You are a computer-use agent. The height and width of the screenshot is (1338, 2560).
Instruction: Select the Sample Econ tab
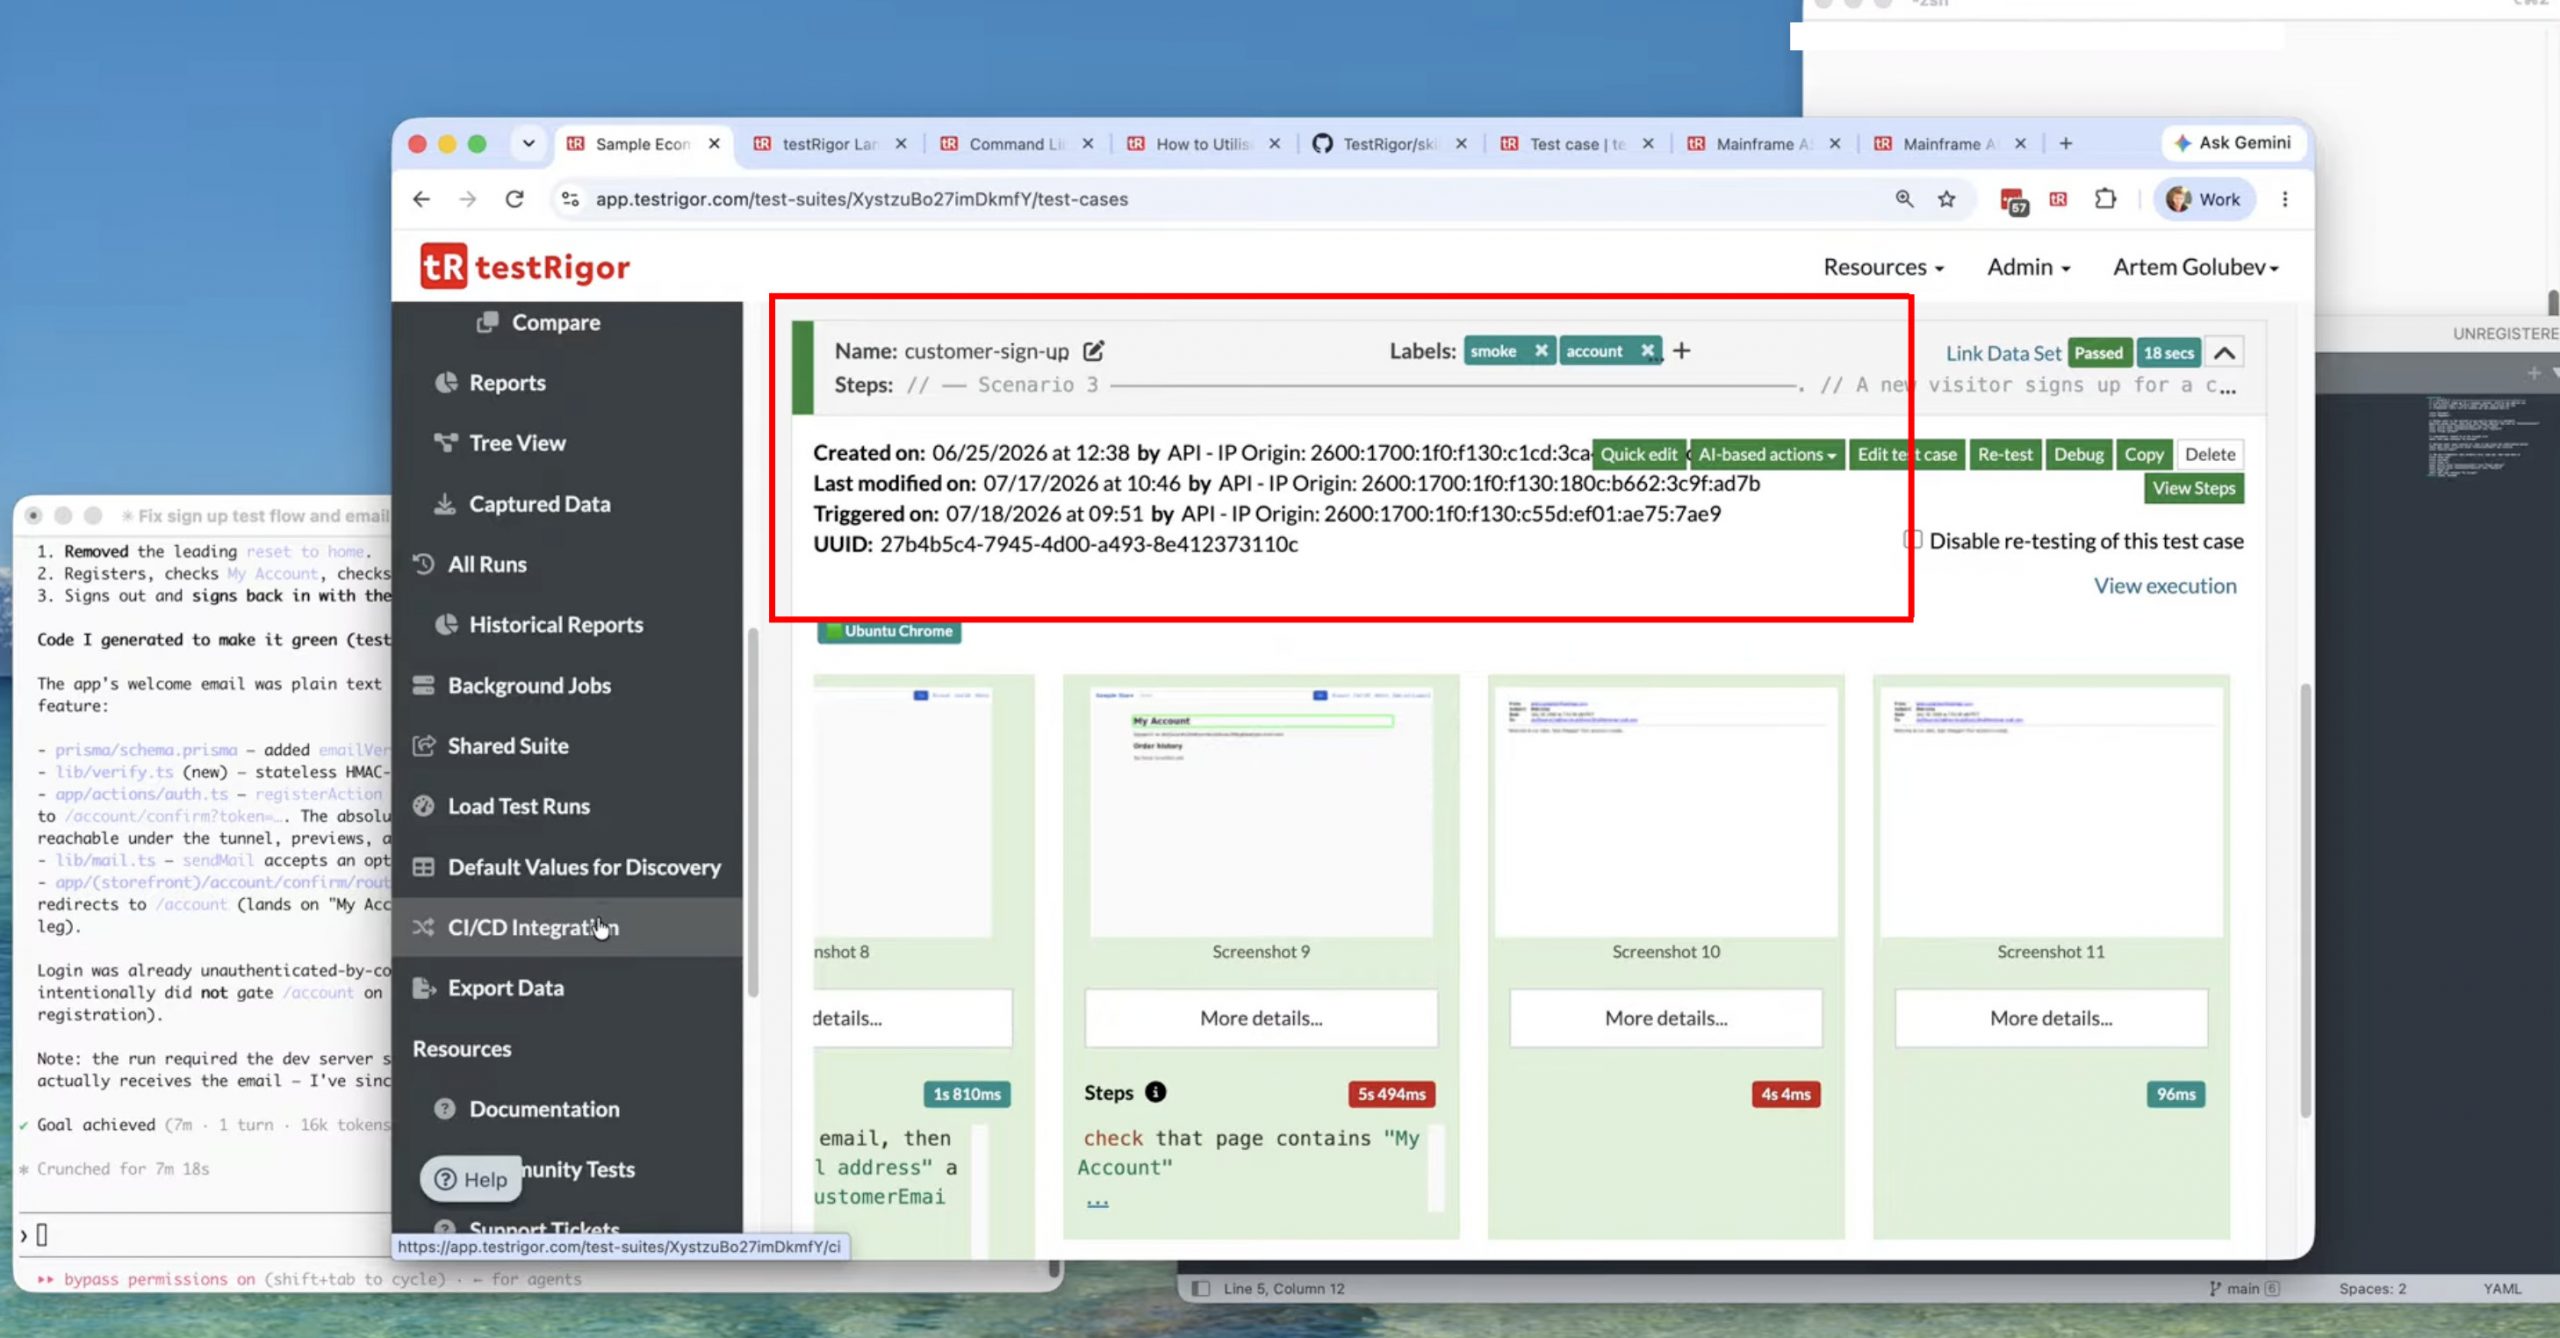pyautogui.click(x=643, y=144)
